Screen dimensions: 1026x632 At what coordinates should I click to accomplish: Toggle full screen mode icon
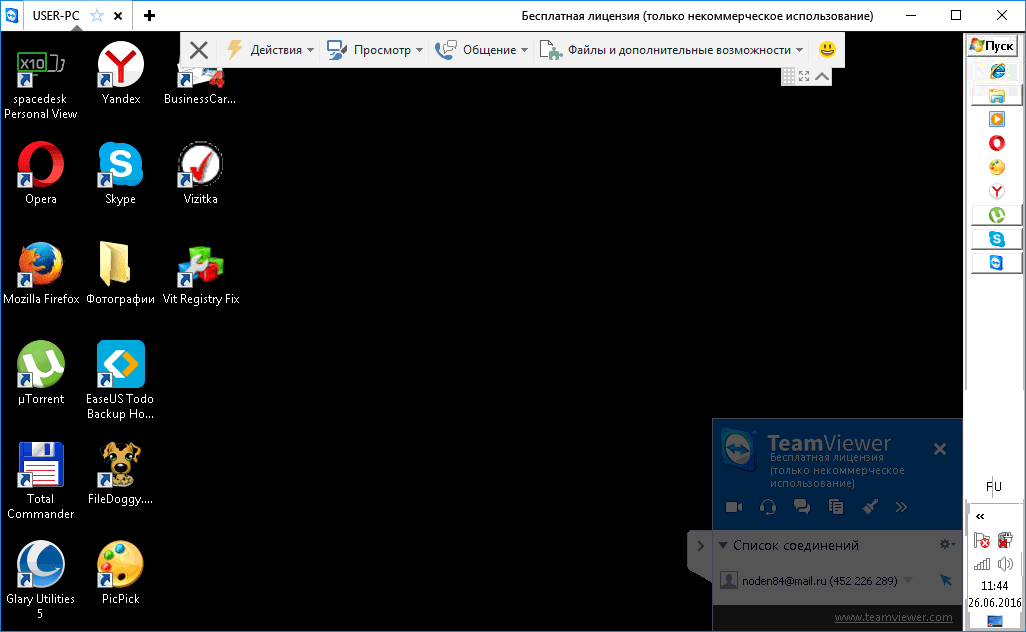(x=804, y=76)
